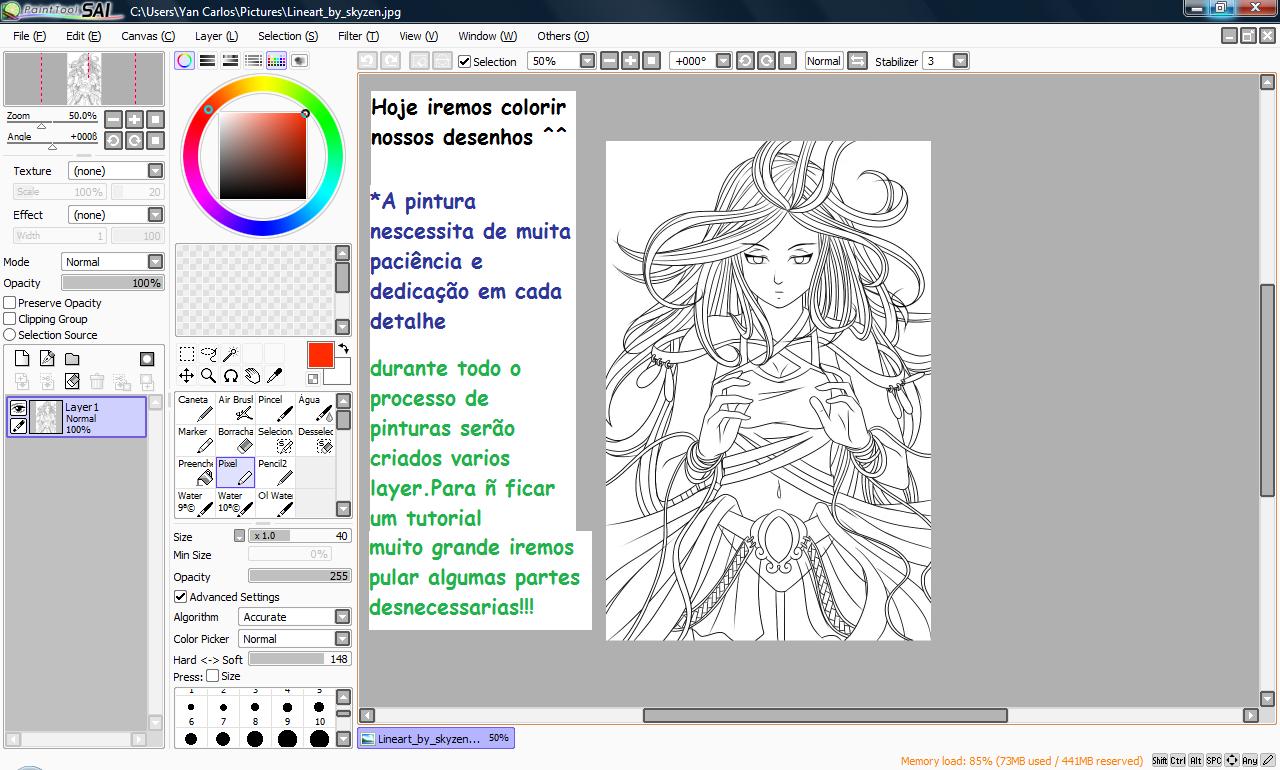Image resolution: width=1280 pixels, height=770 pixels.
Task: Open the Selection menu
Action: pyautogui.click(x=288, y=36)
